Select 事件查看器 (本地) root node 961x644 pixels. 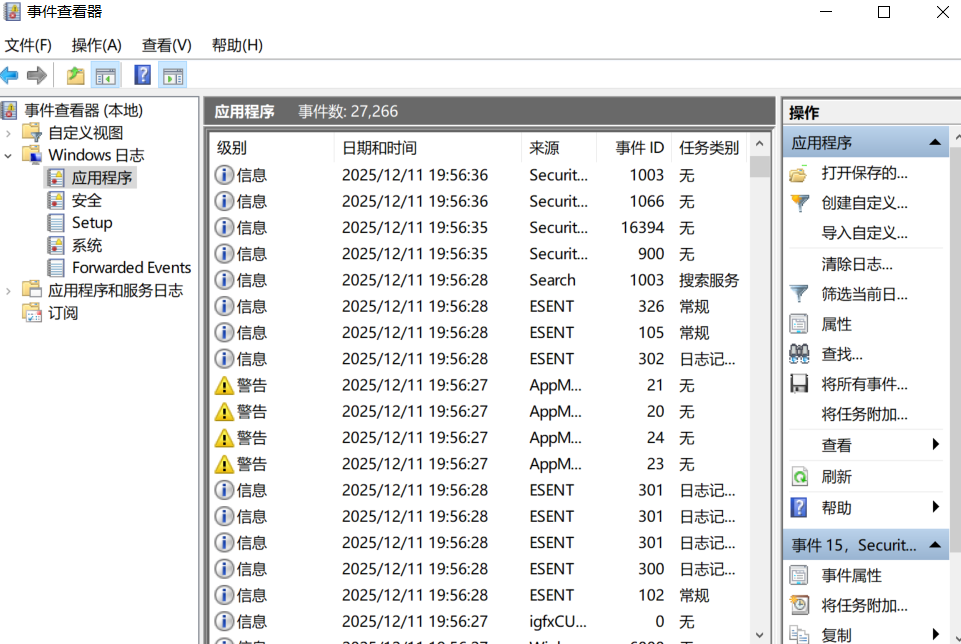83,110
